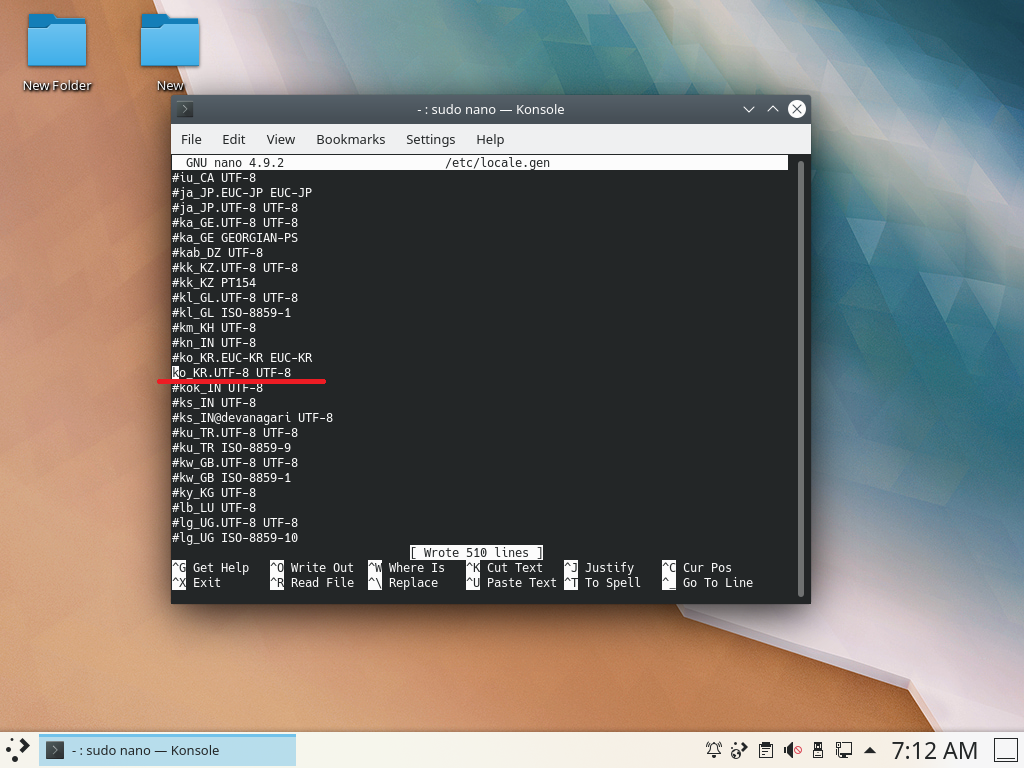Click the line #ja_JP.EUC-JP EUC-JP
The height and width of the screenshot is (768, 1024).
[242, 193]
